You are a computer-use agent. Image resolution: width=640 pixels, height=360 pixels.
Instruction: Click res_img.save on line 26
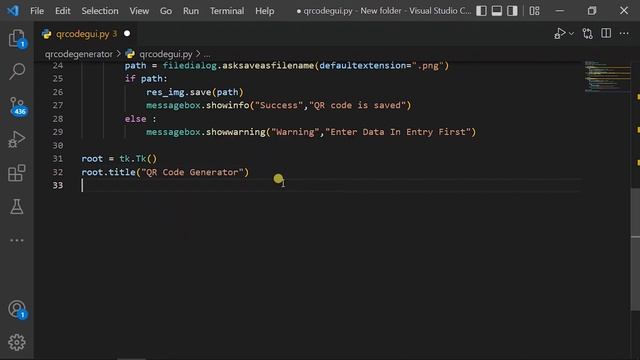click(178, 92)
